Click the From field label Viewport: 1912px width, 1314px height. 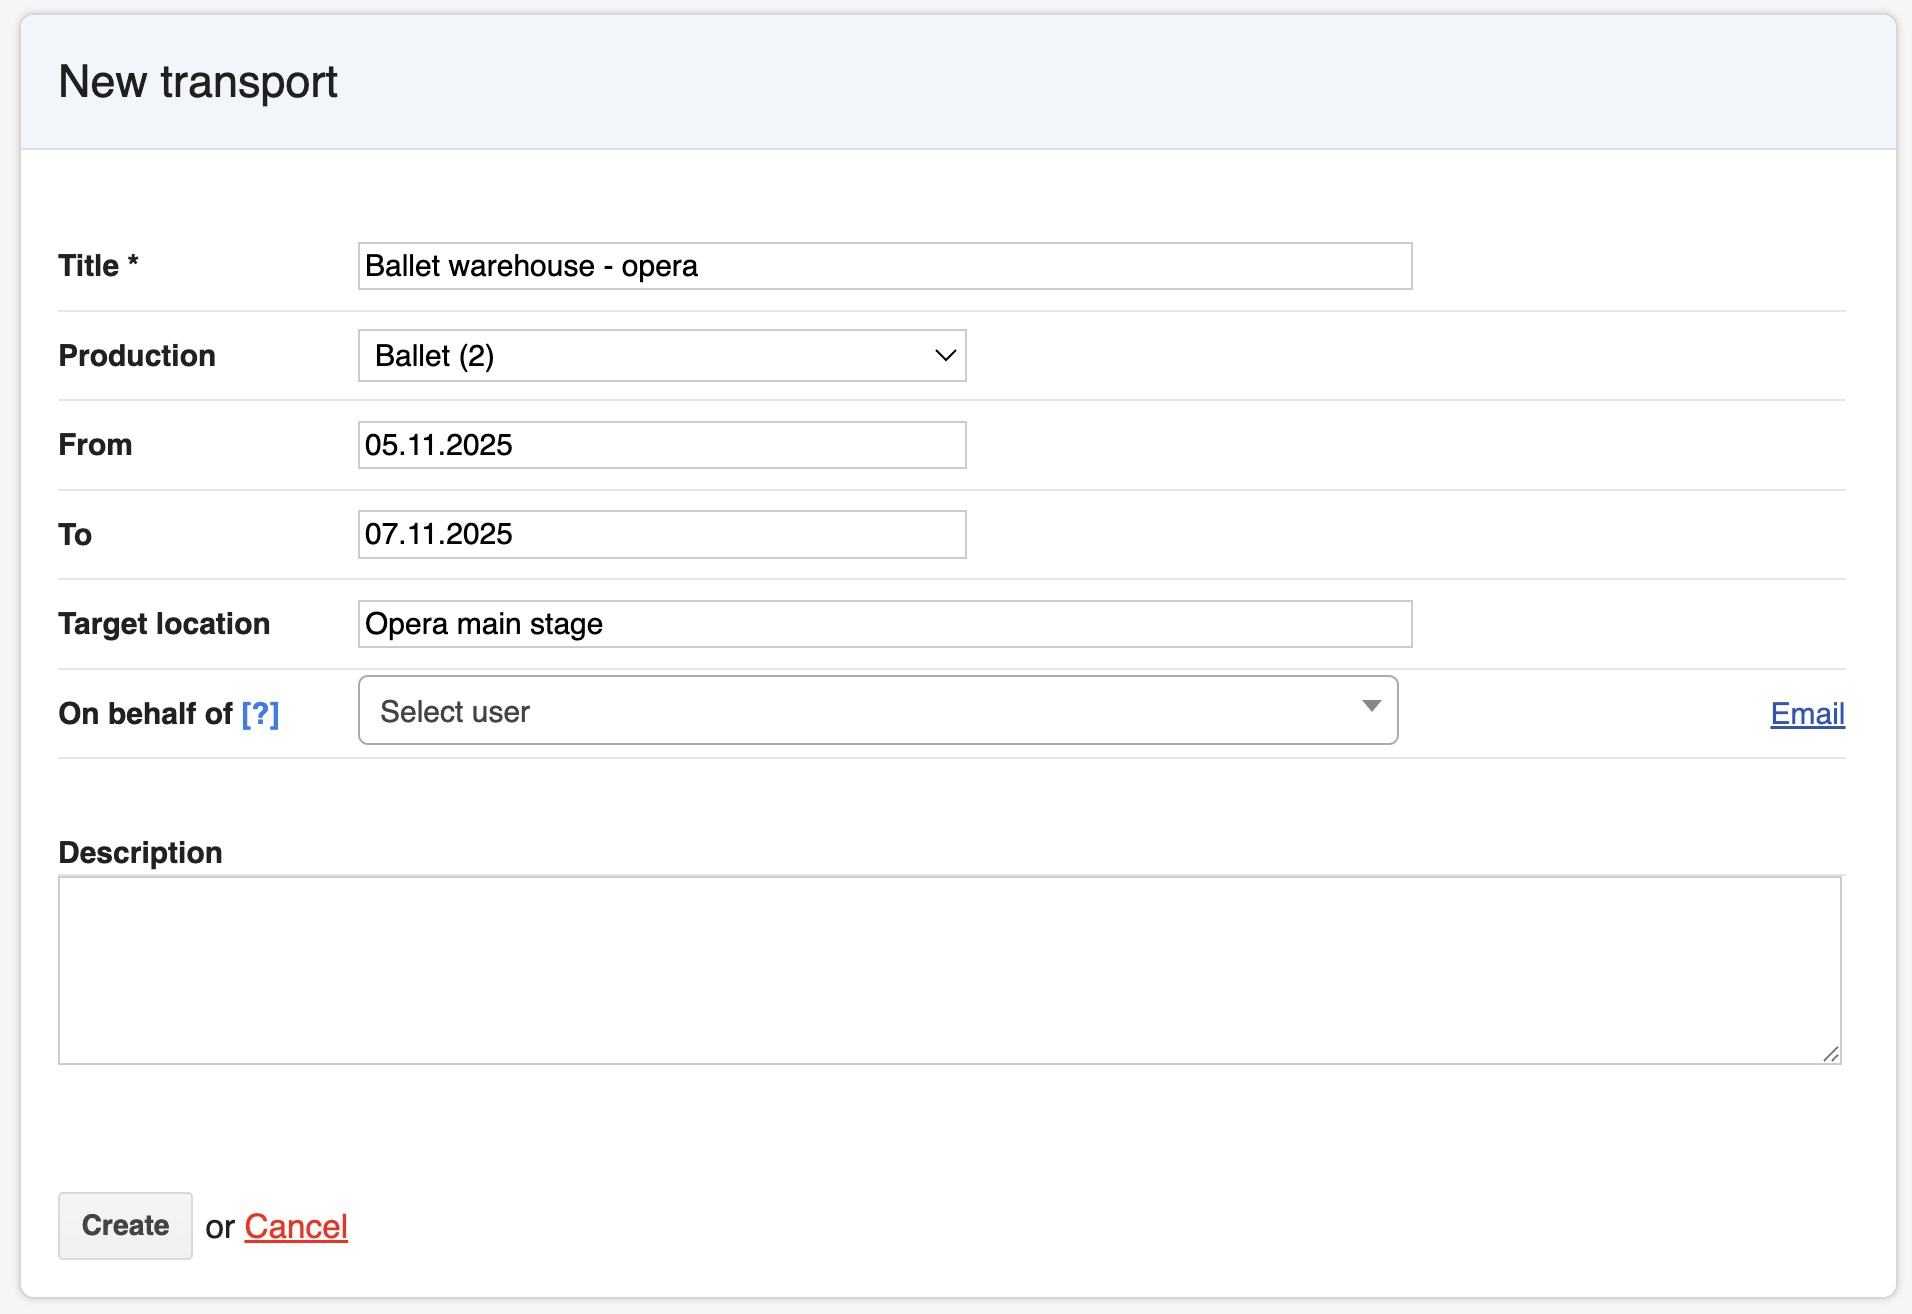95,445
